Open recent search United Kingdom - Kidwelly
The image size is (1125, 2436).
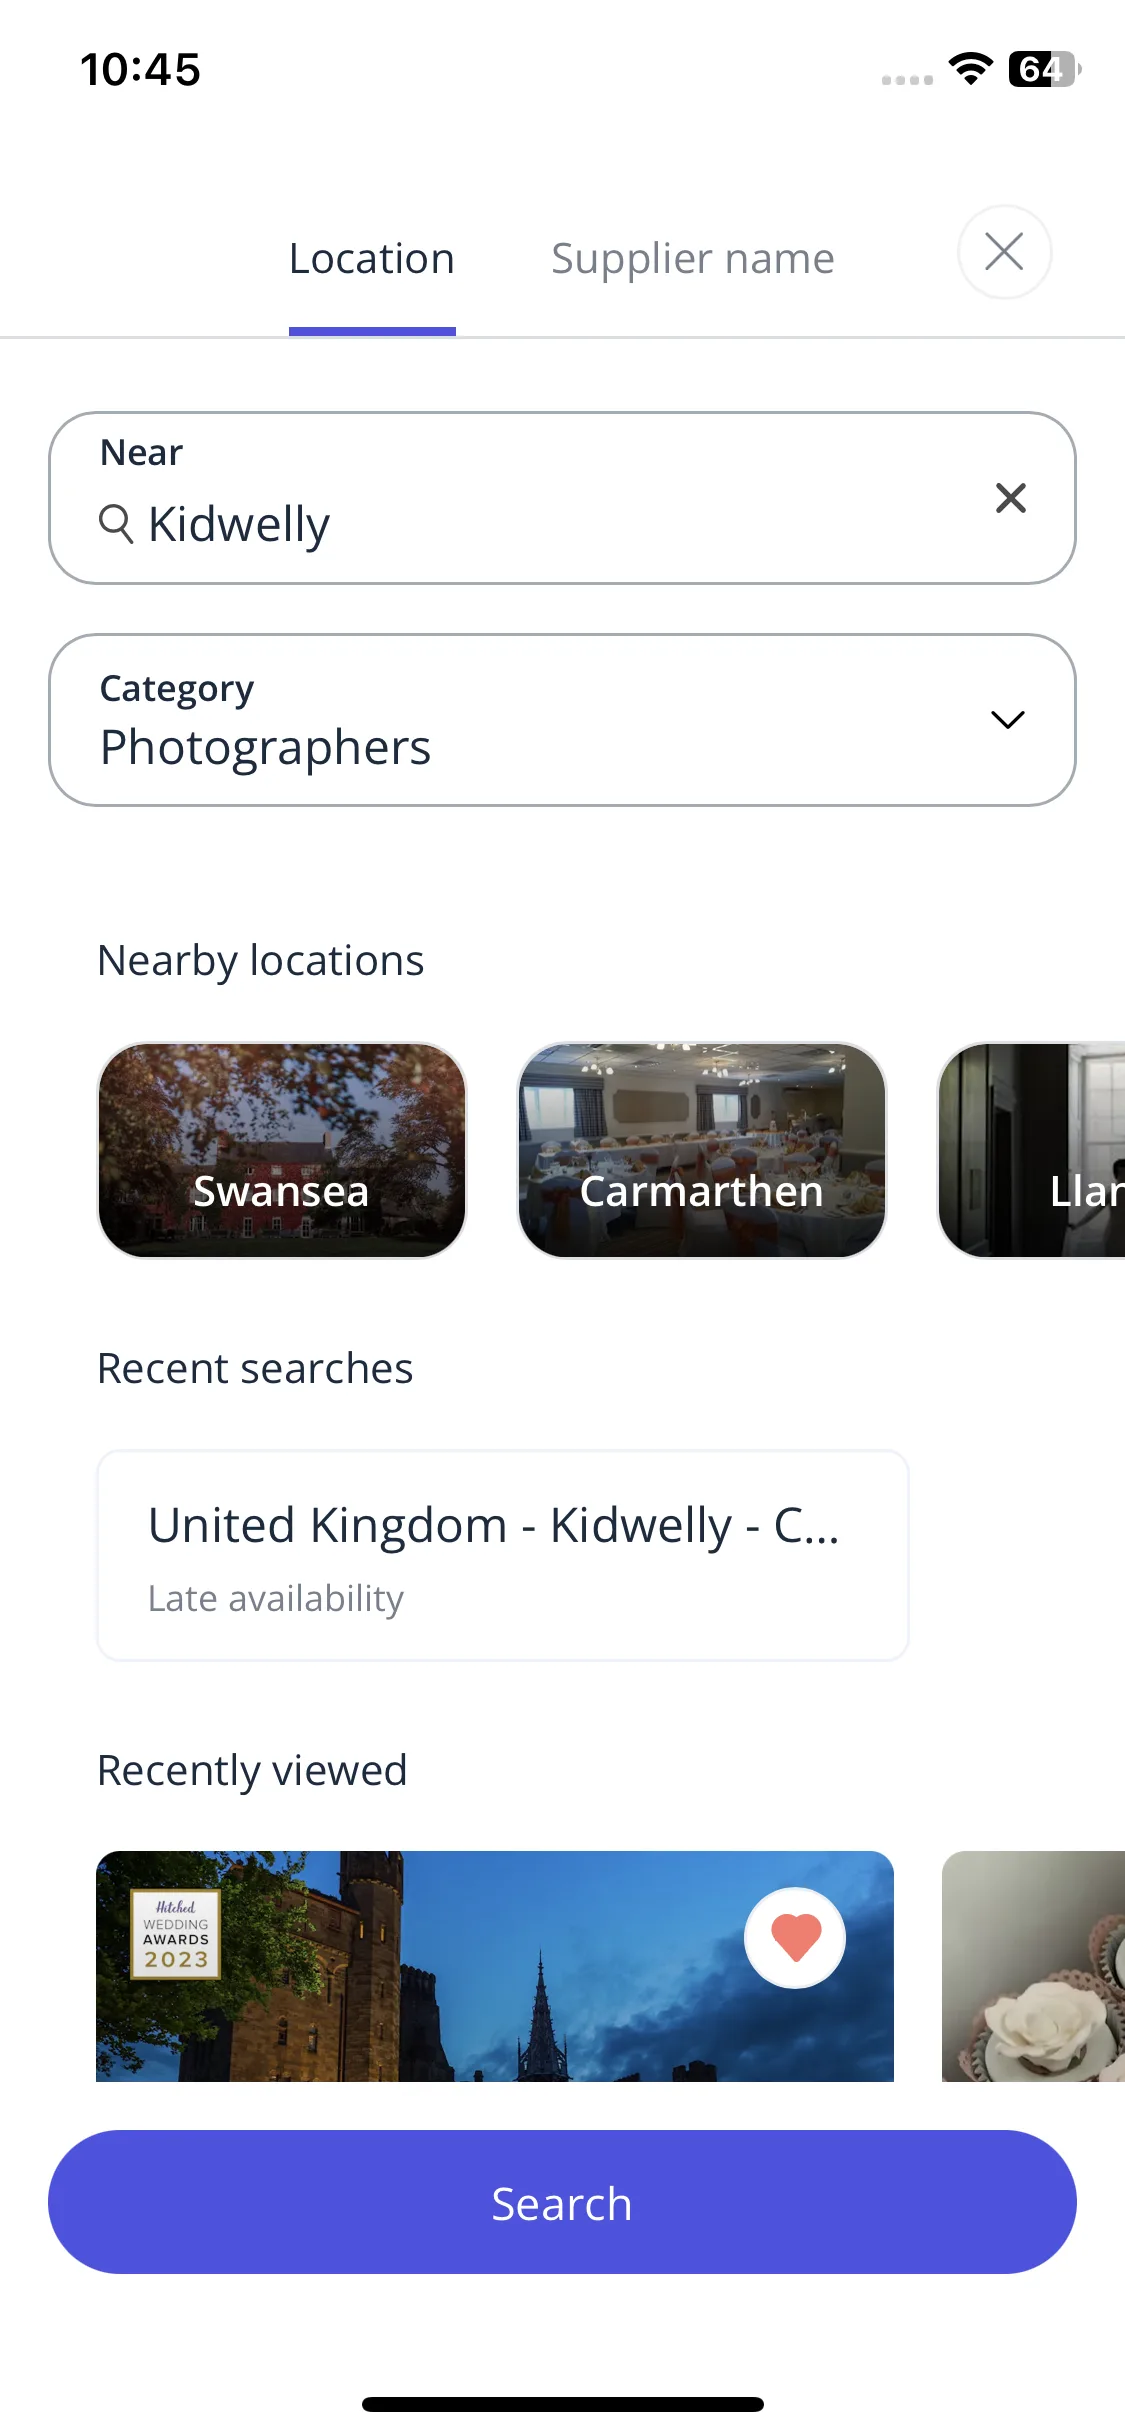503,1555
